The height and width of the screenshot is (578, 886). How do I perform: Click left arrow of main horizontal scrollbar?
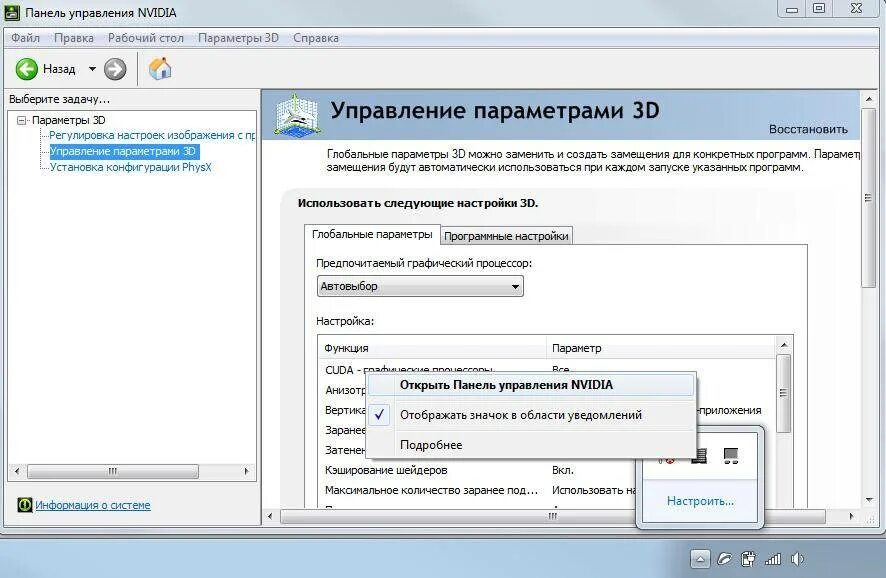(270, 515)
